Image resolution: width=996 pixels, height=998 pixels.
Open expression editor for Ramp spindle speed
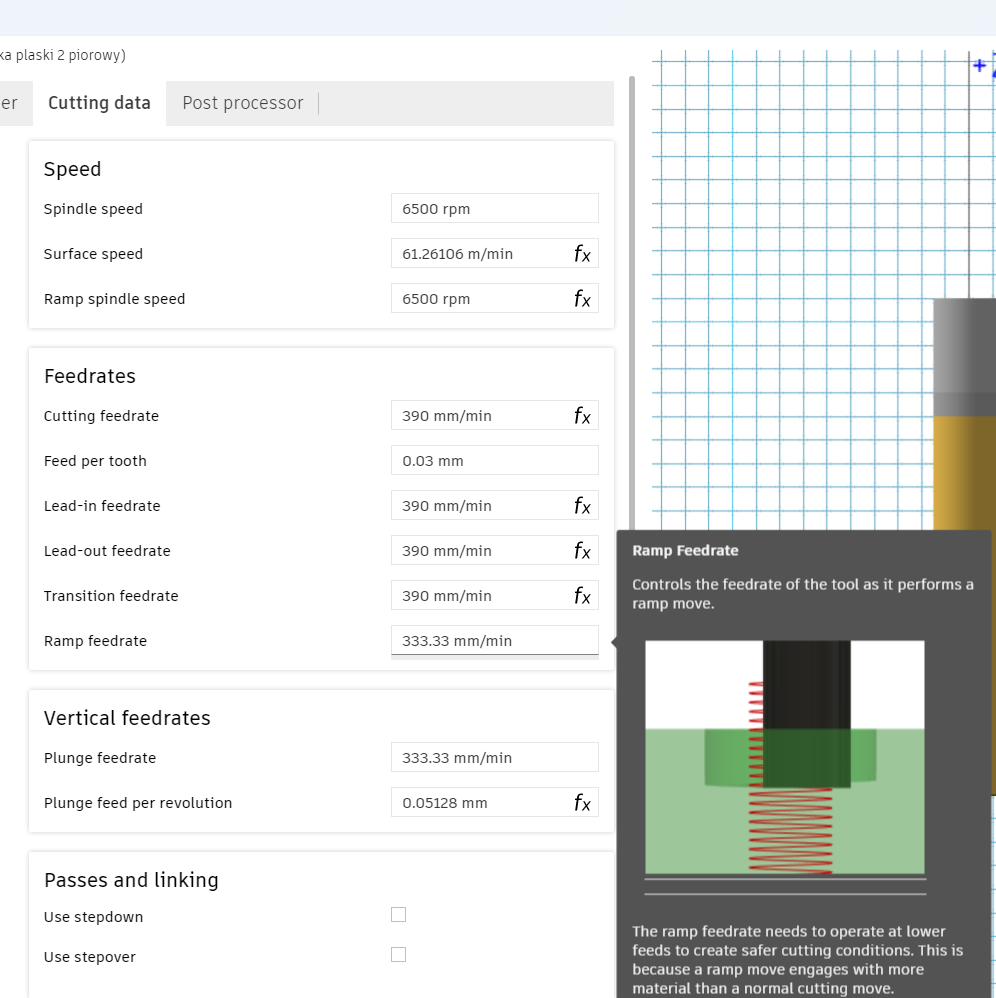point(582,299)
